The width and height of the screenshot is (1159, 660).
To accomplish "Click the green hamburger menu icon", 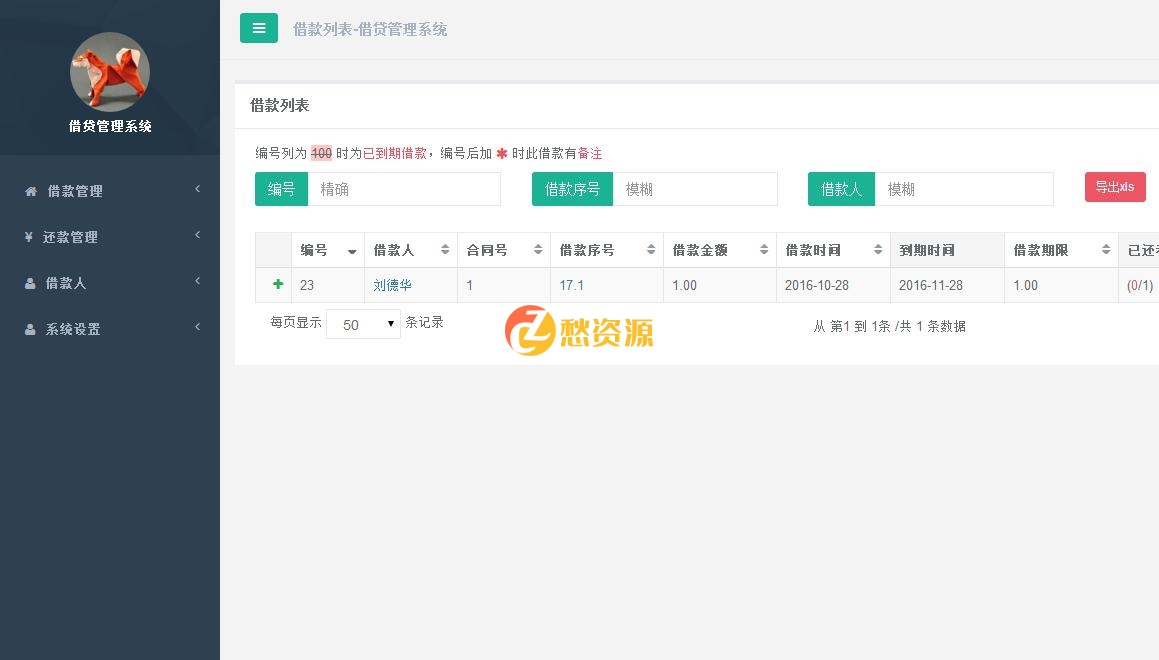I will click(x=259, y=28).
